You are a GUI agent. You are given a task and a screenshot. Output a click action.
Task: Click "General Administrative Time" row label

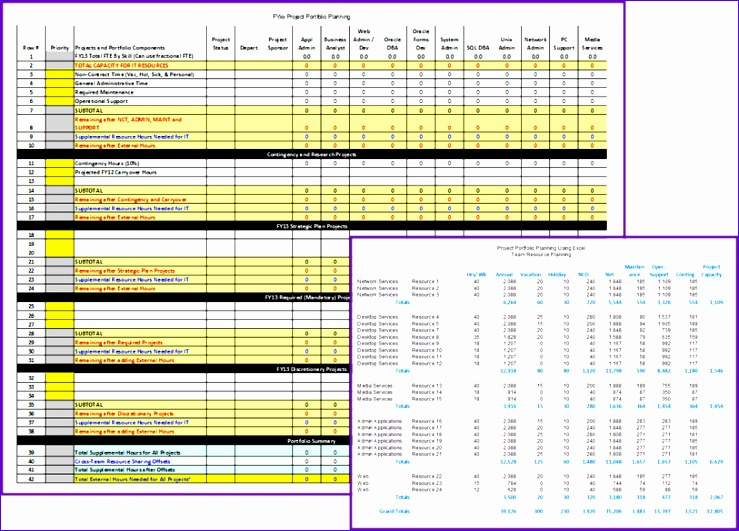pyautogui.click(x=111, y=83)
